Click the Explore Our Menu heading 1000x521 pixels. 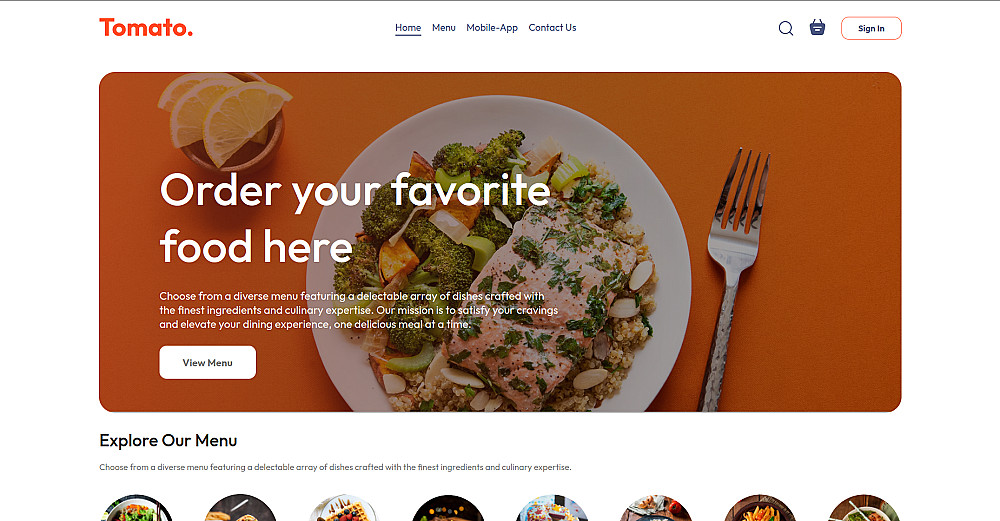coord(168,441)
